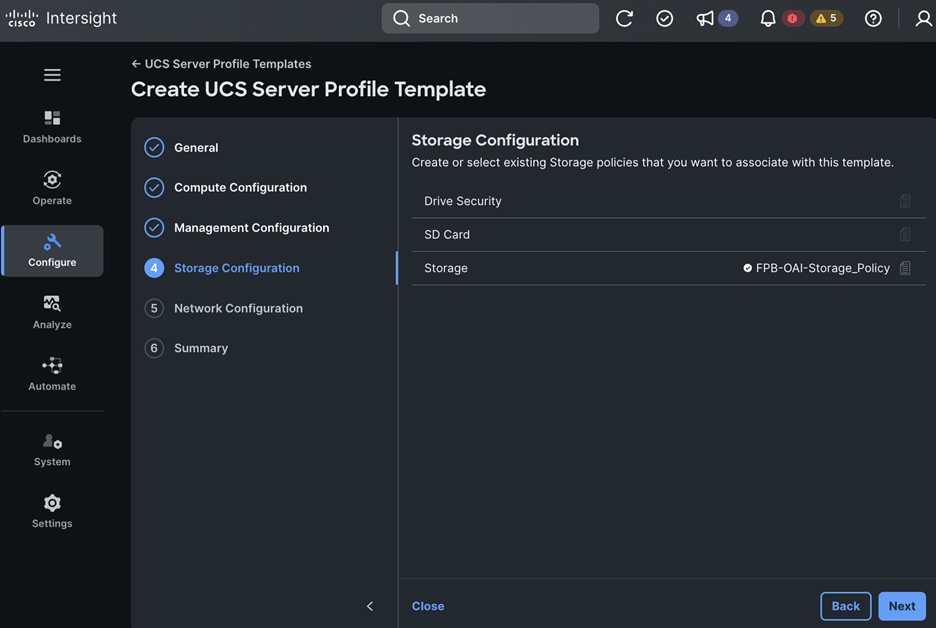Select Storage Configuration step
Screen dimensions: 936x628
point(222,268)
